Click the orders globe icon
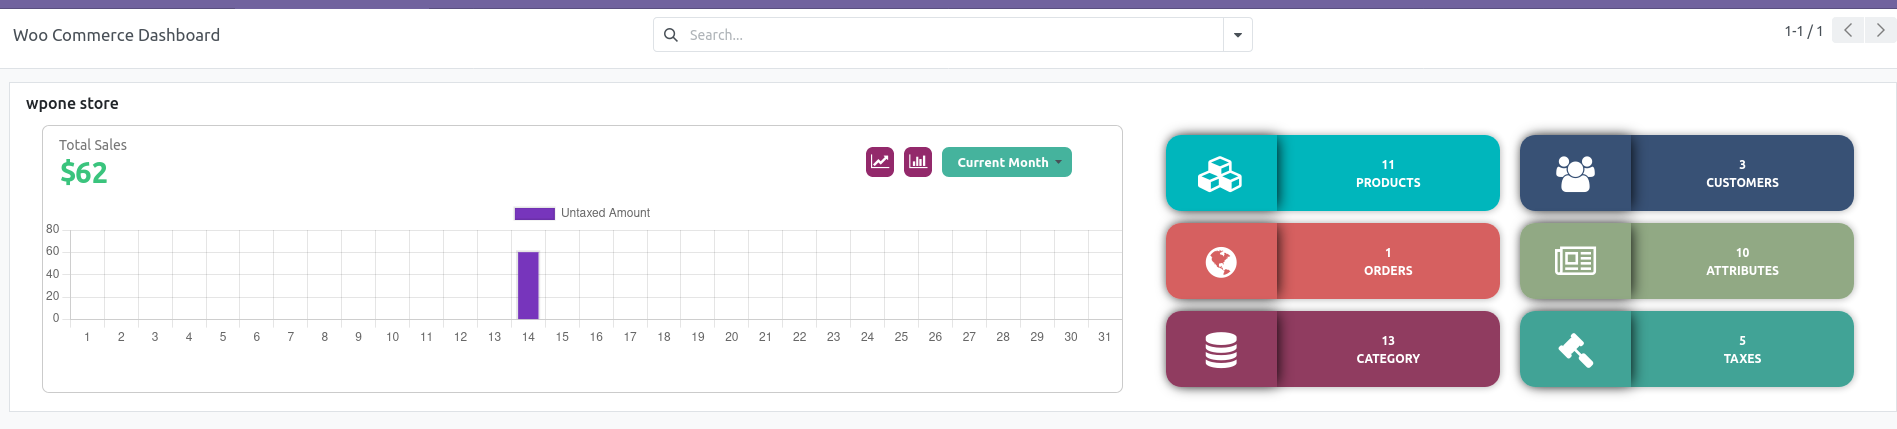Viewport: 1897px width, 429px height. (x=1220, y=262)
